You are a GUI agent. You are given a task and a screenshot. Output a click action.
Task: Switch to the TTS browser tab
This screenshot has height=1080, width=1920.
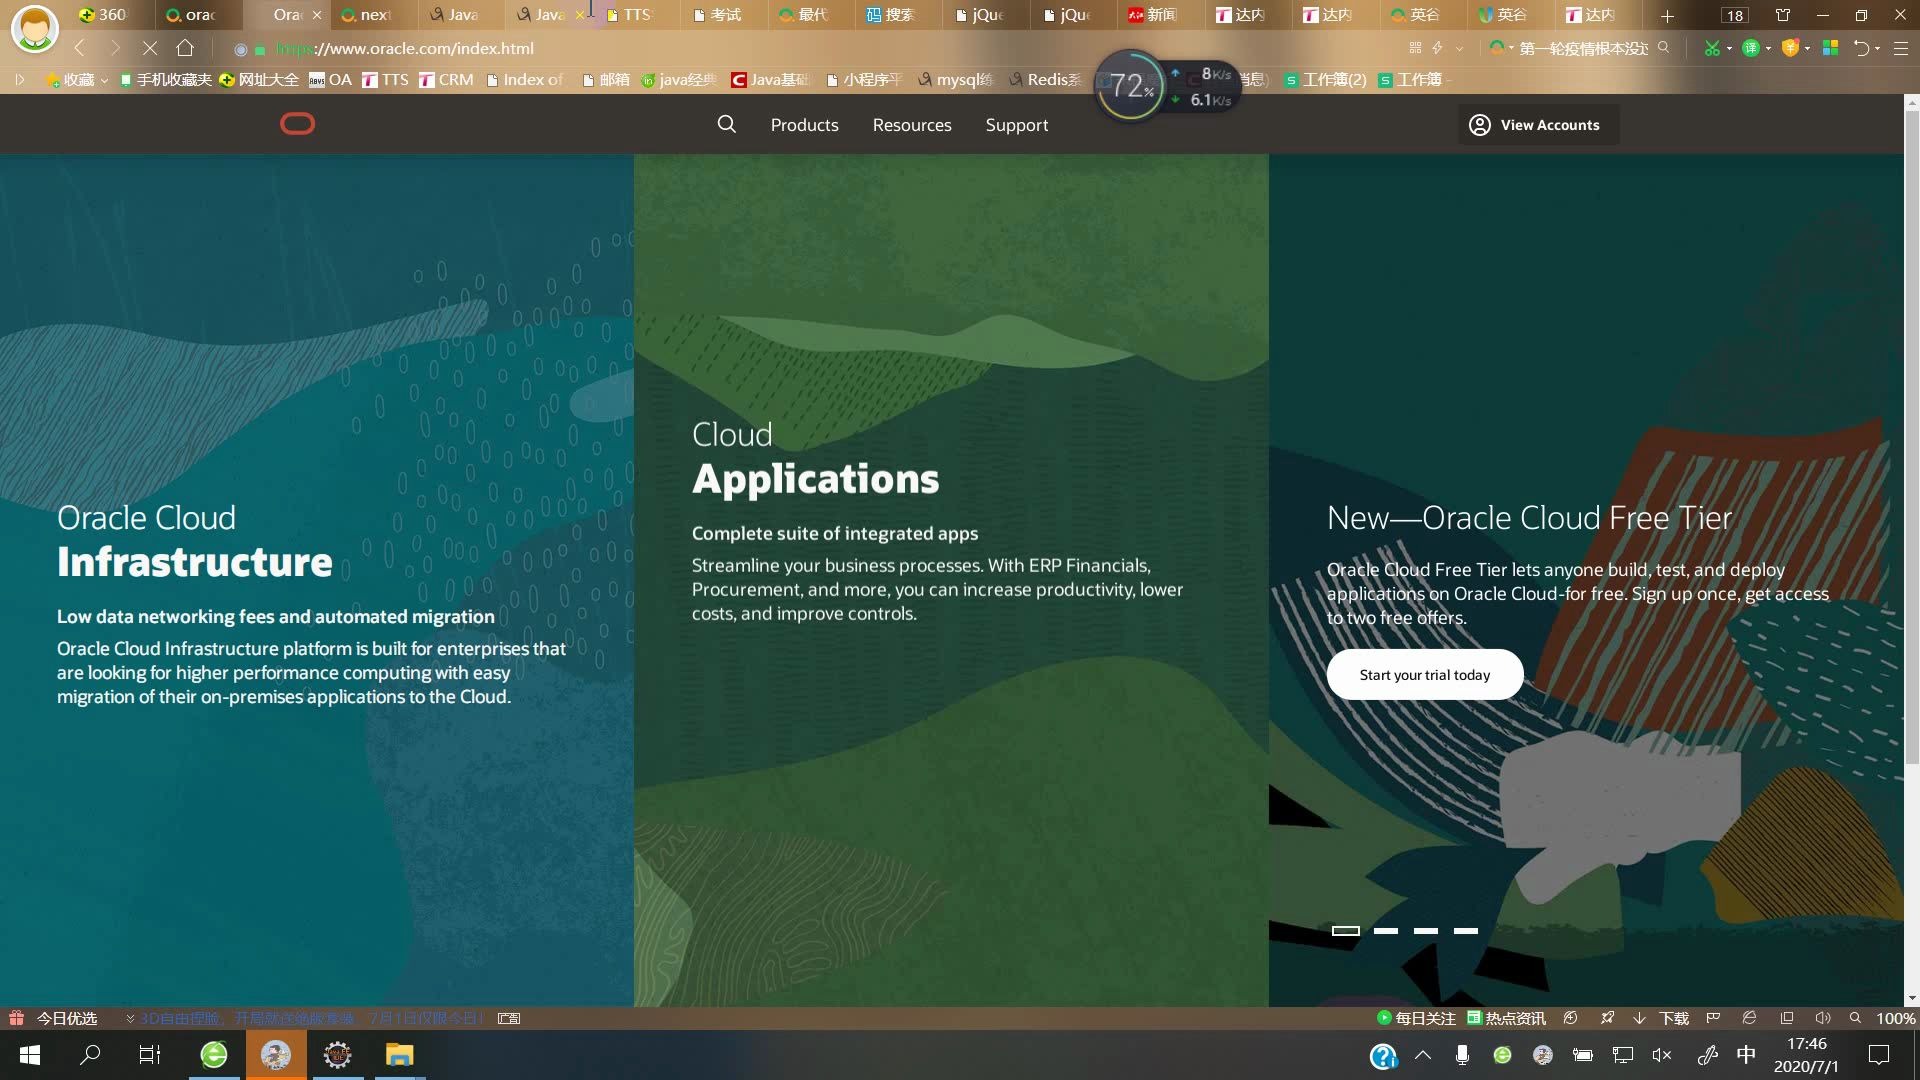point(636,15)
